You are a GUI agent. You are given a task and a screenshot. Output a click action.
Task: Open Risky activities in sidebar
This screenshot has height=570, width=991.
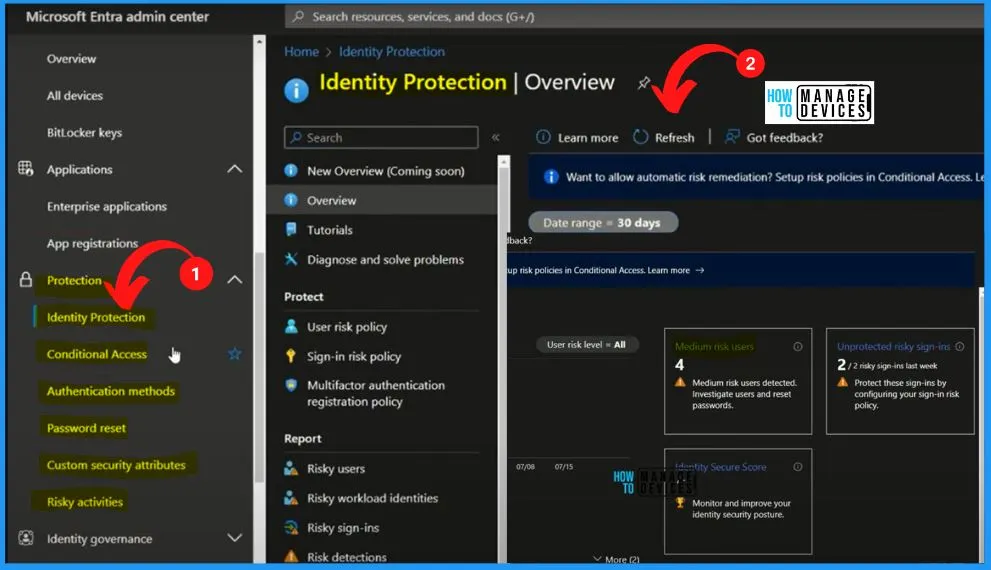point(85,502)
